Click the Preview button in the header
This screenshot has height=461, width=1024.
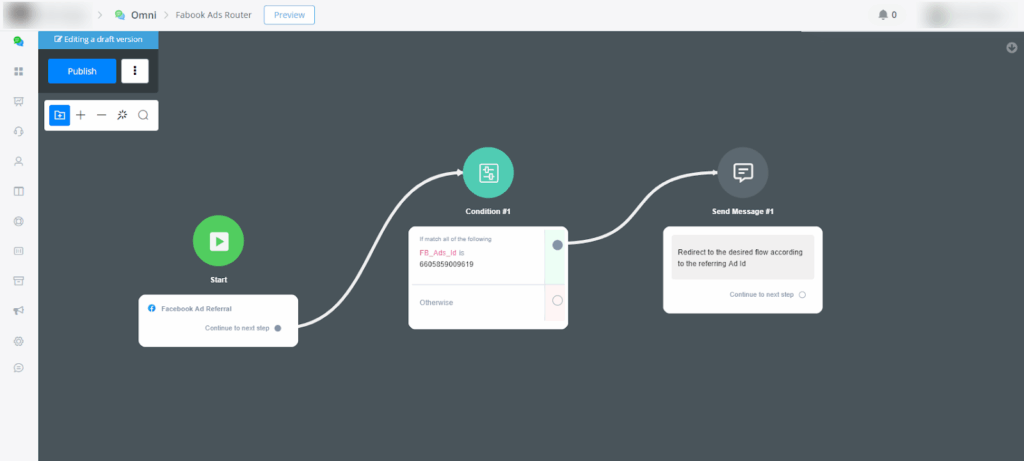pos(289,15)
